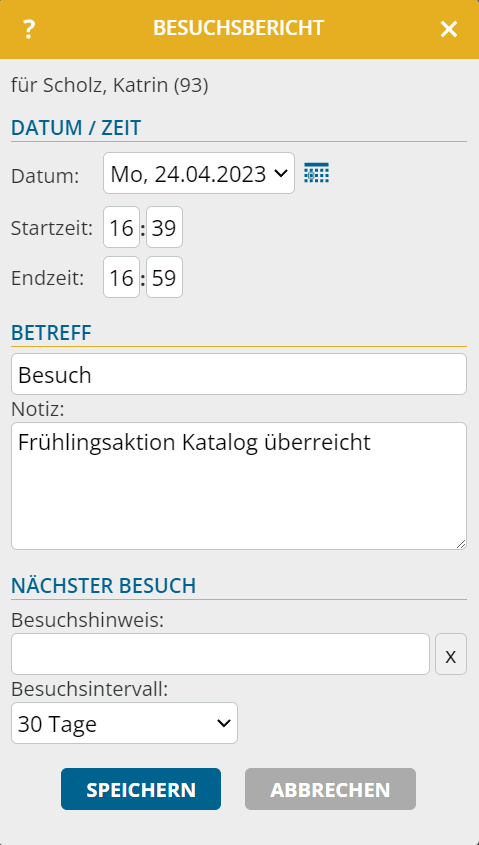Open help via the question mark icon

tap(29, 29)
